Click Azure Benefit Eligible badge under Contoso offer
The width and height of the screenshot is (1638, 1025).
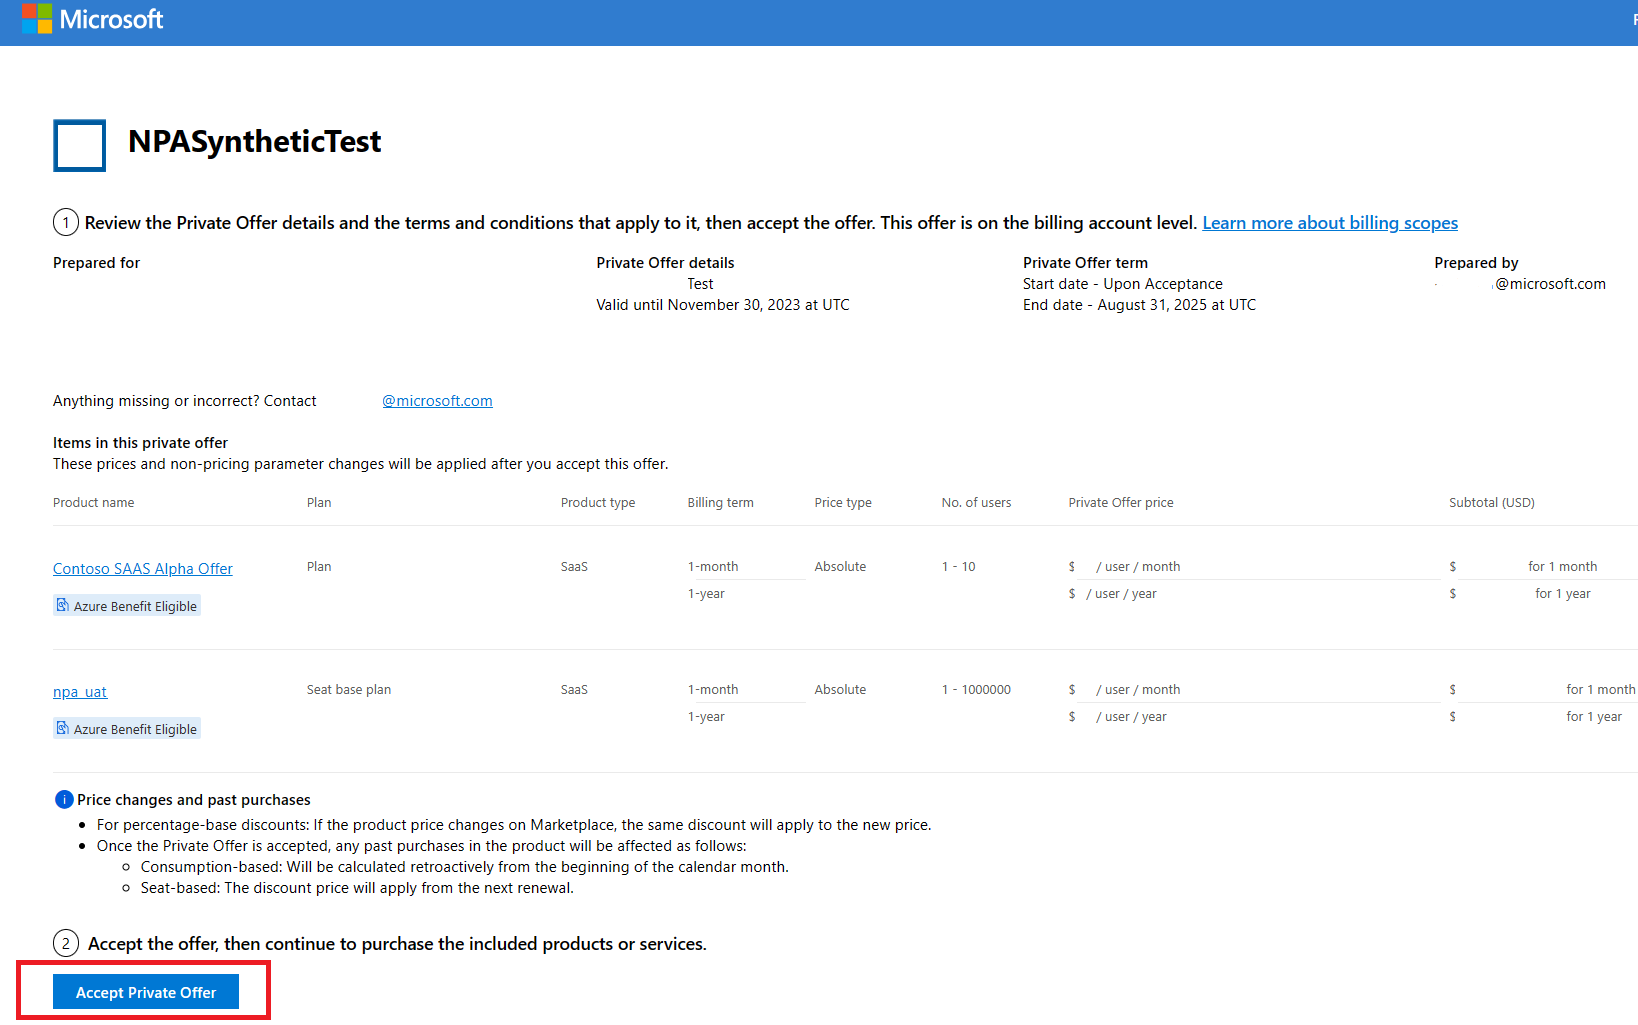click(126, 605)
